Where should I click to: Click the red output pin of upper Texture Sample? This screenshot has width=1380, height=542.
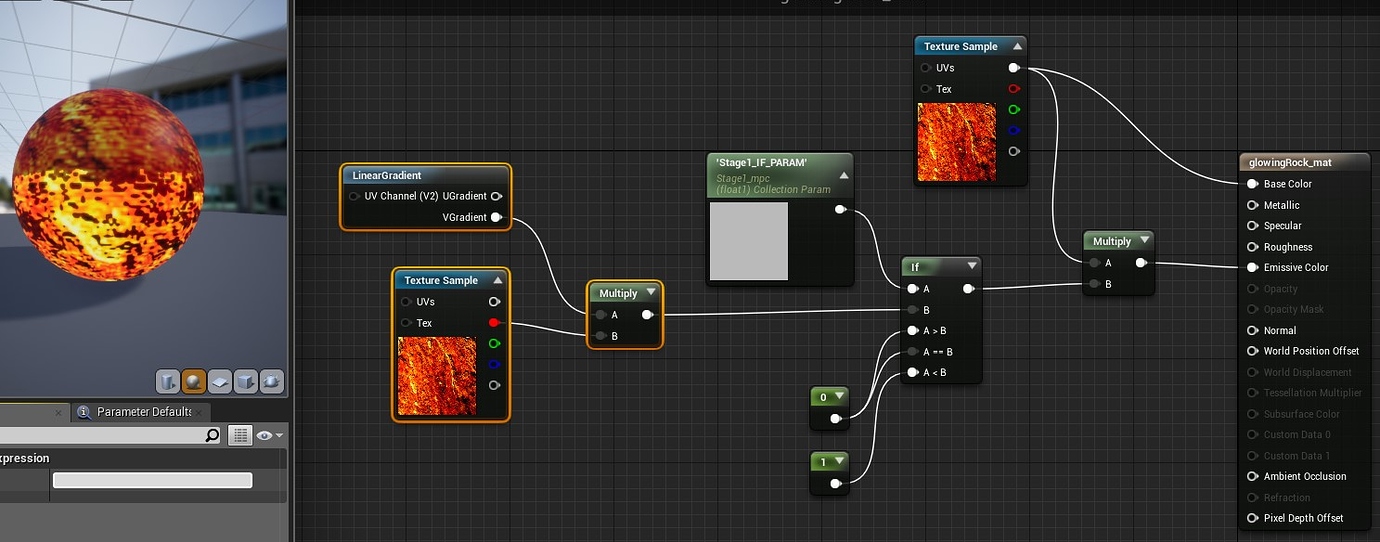click(x=1014, y=89)
